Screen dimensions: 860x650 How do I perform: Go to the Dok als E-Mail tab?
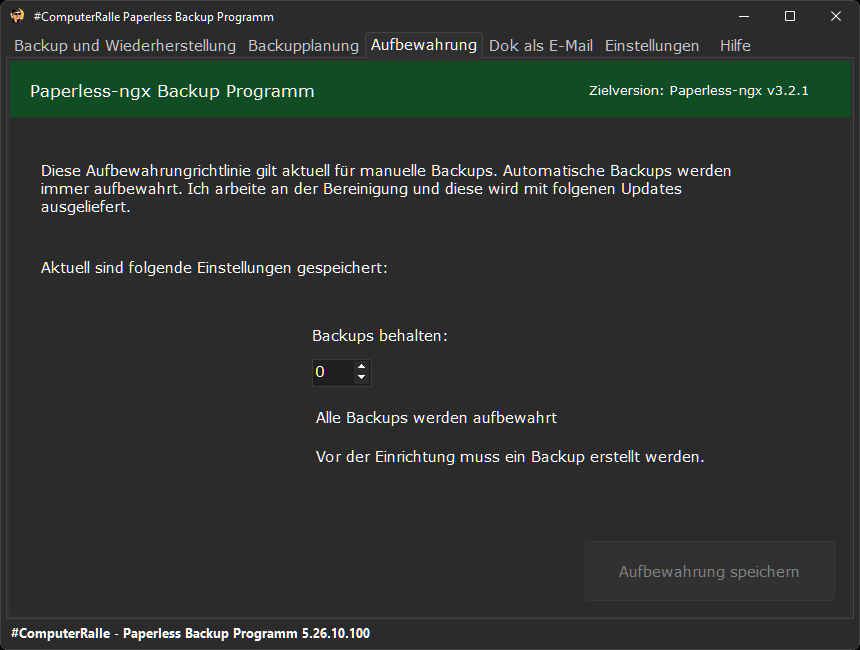[541, 46]
